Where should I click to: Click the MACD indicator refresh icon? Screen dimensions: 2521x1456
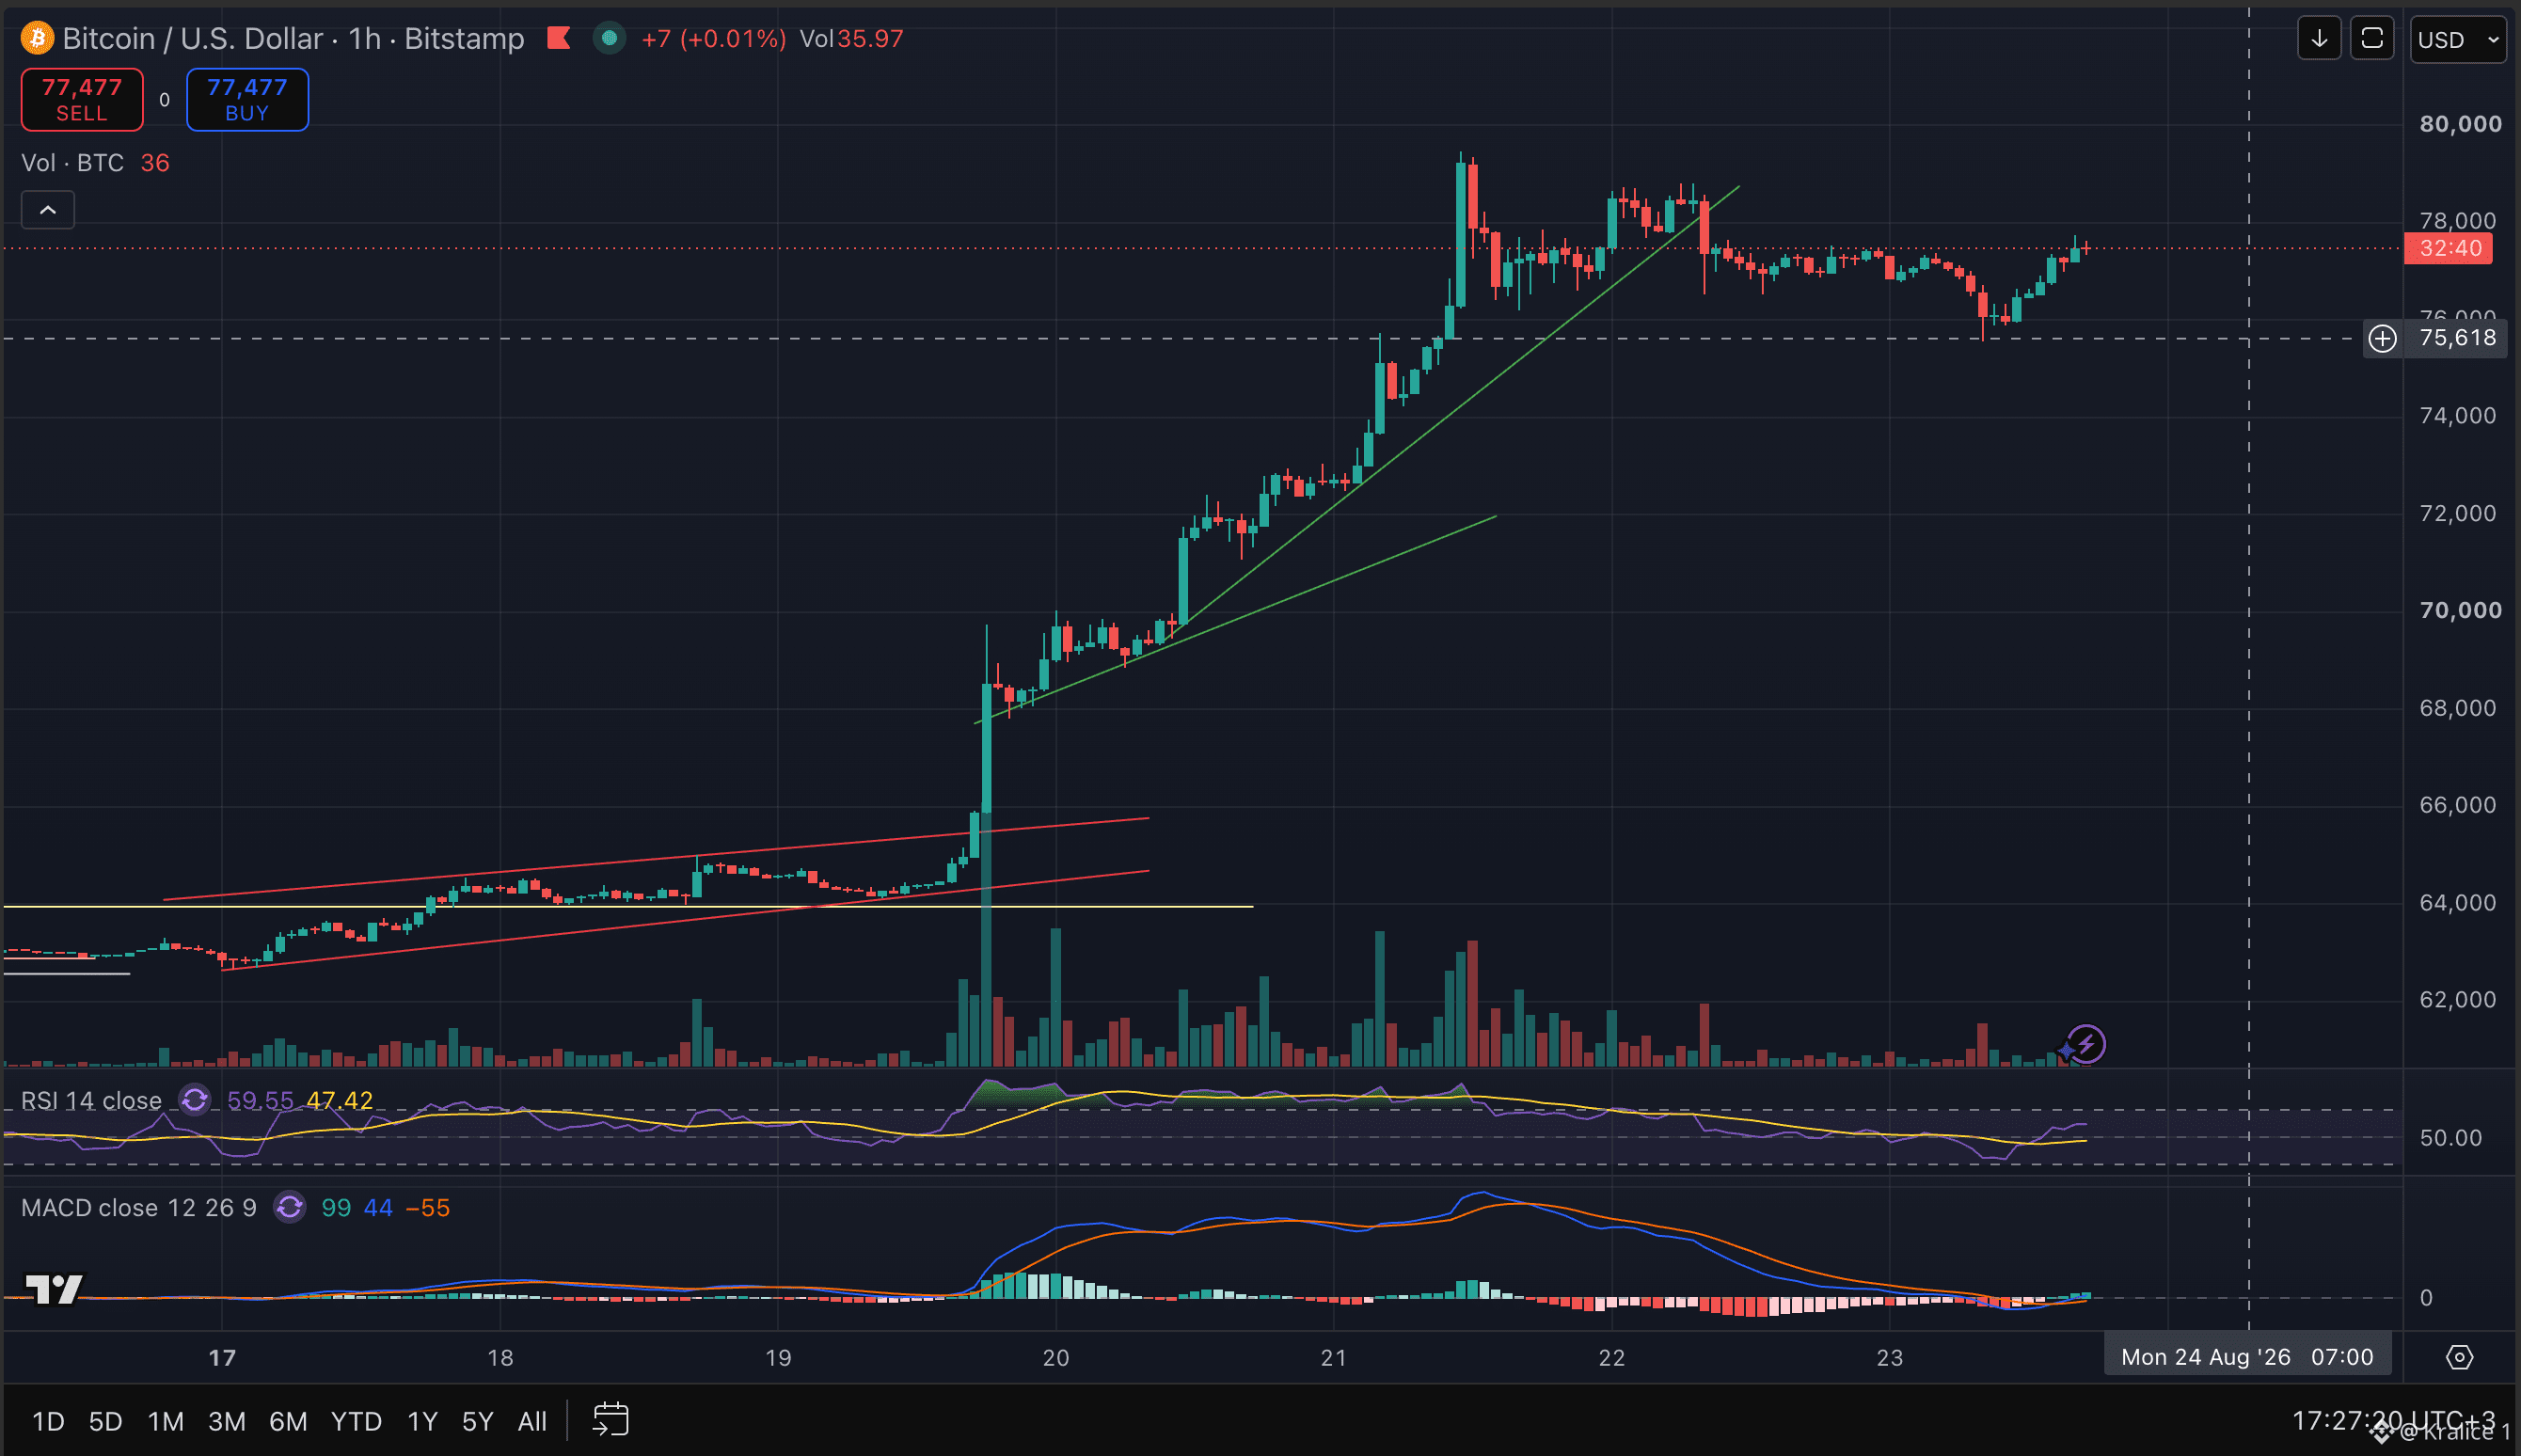pyautogui.click(x=290, y=1207)
